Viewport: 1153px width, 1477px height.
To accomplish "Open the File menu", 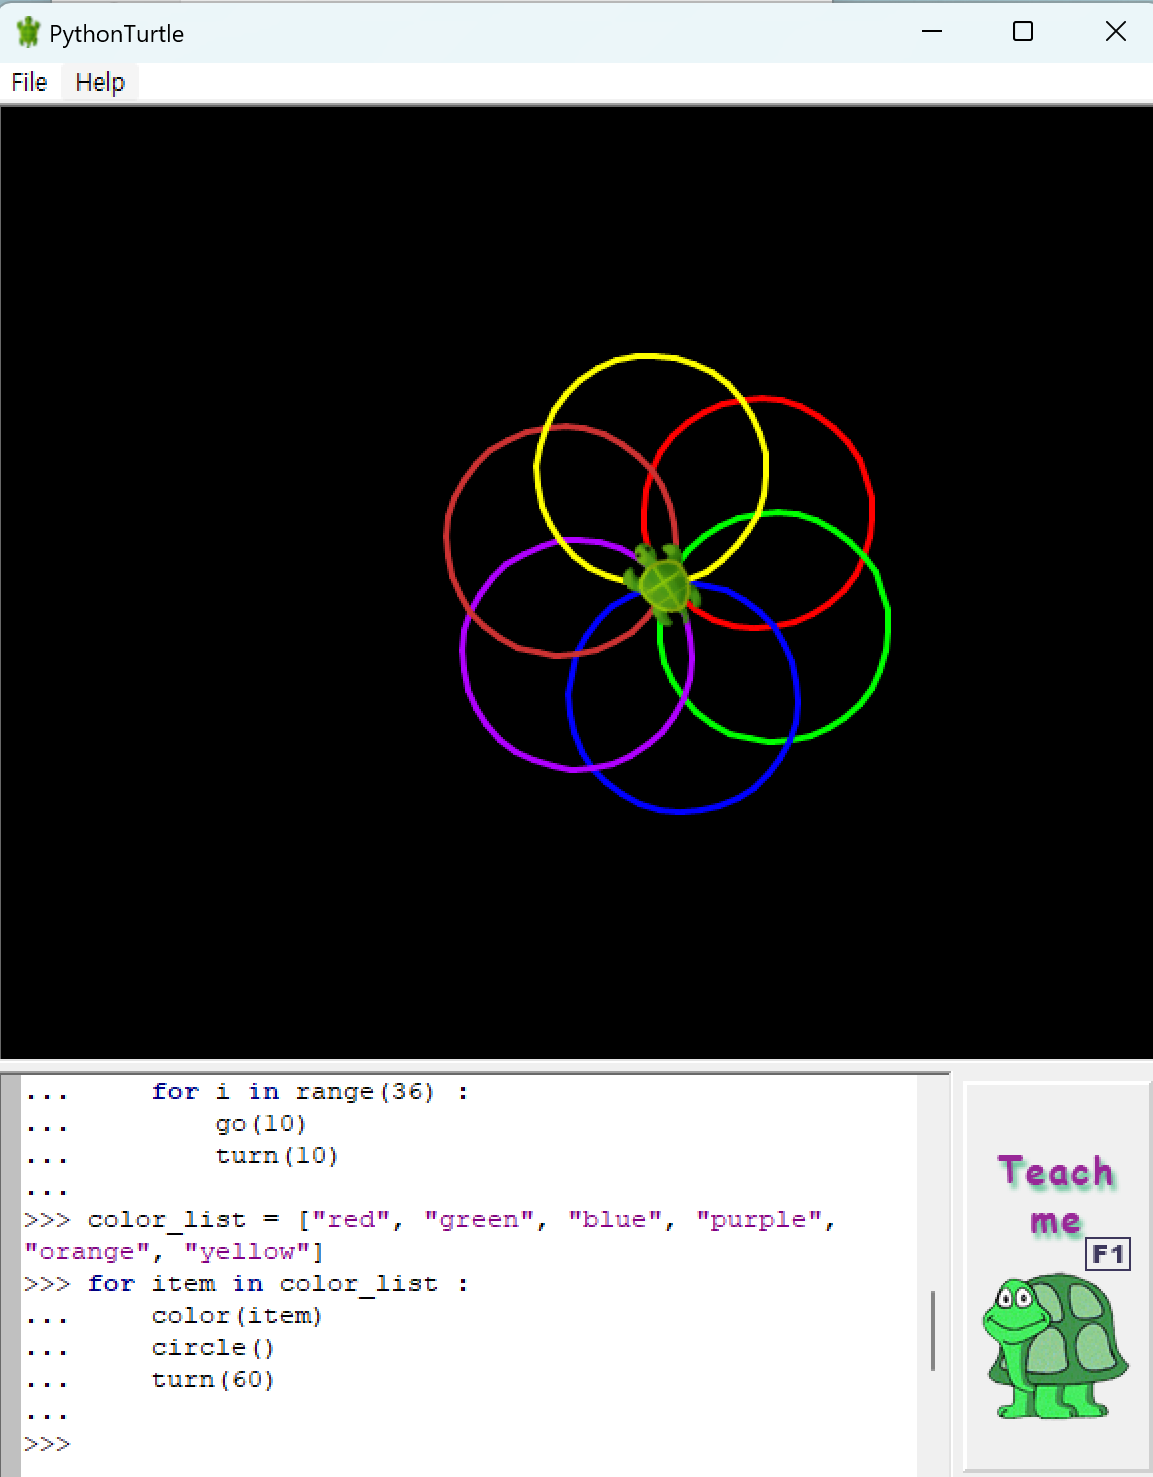I will 29,82.
